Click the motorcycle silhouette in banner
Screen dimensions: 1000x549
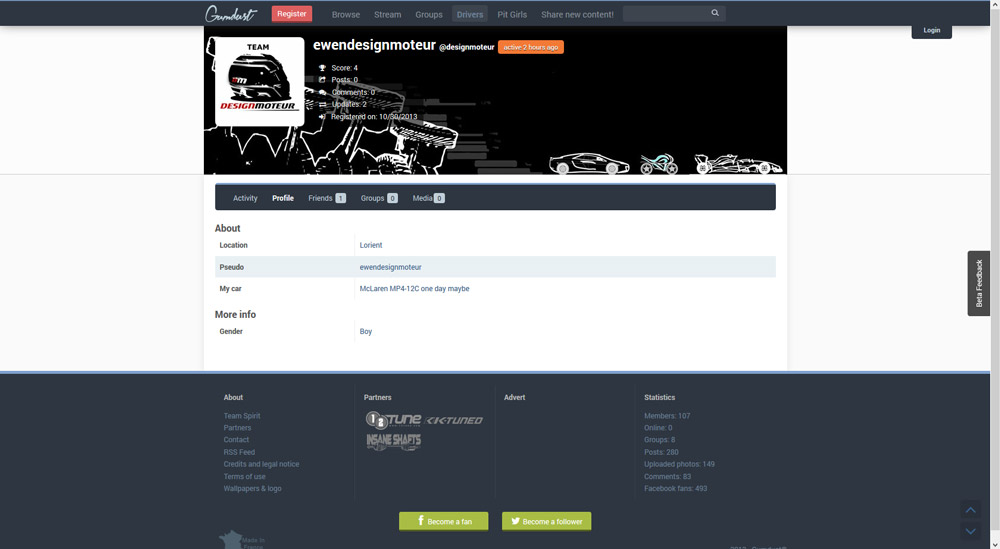pyautogui.click(x=659, y=163)
